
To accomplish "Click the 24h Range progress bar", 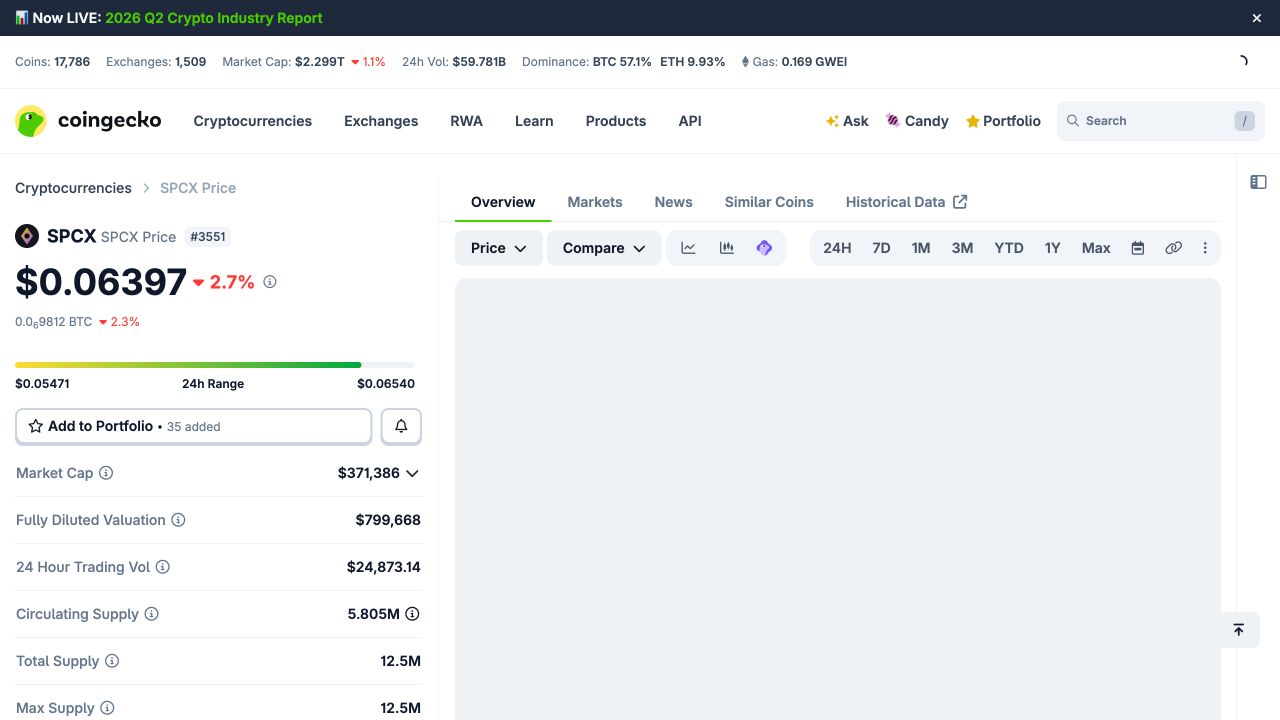I will coord(215,365).
